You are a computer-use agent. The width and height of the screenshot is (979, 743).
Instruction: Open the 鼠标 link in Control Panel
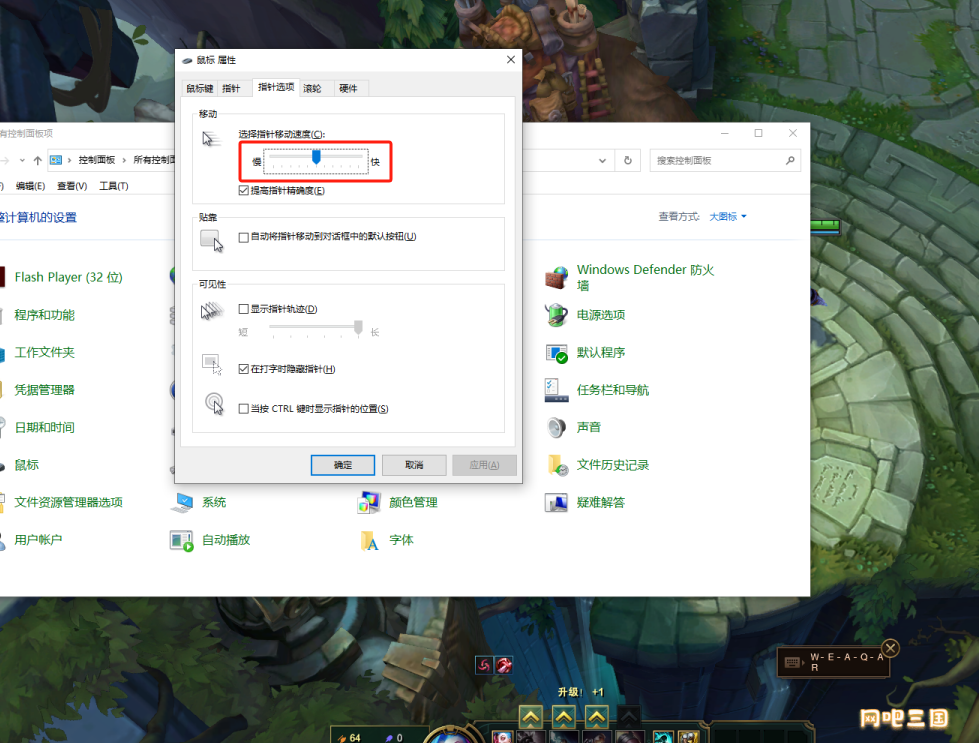click(27, 465)
